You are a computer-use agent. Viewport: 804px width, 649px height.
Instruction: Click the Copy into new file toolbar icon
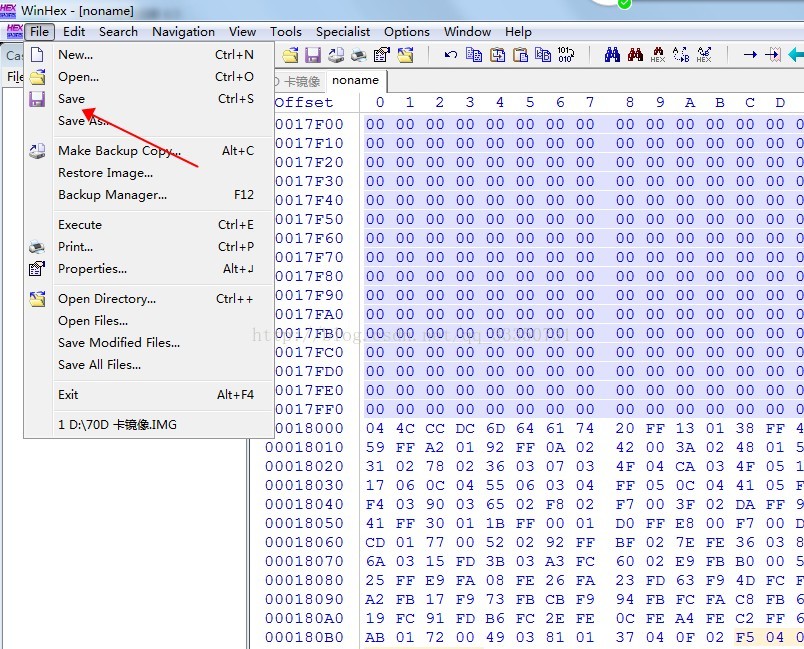(x=543, y=55)
